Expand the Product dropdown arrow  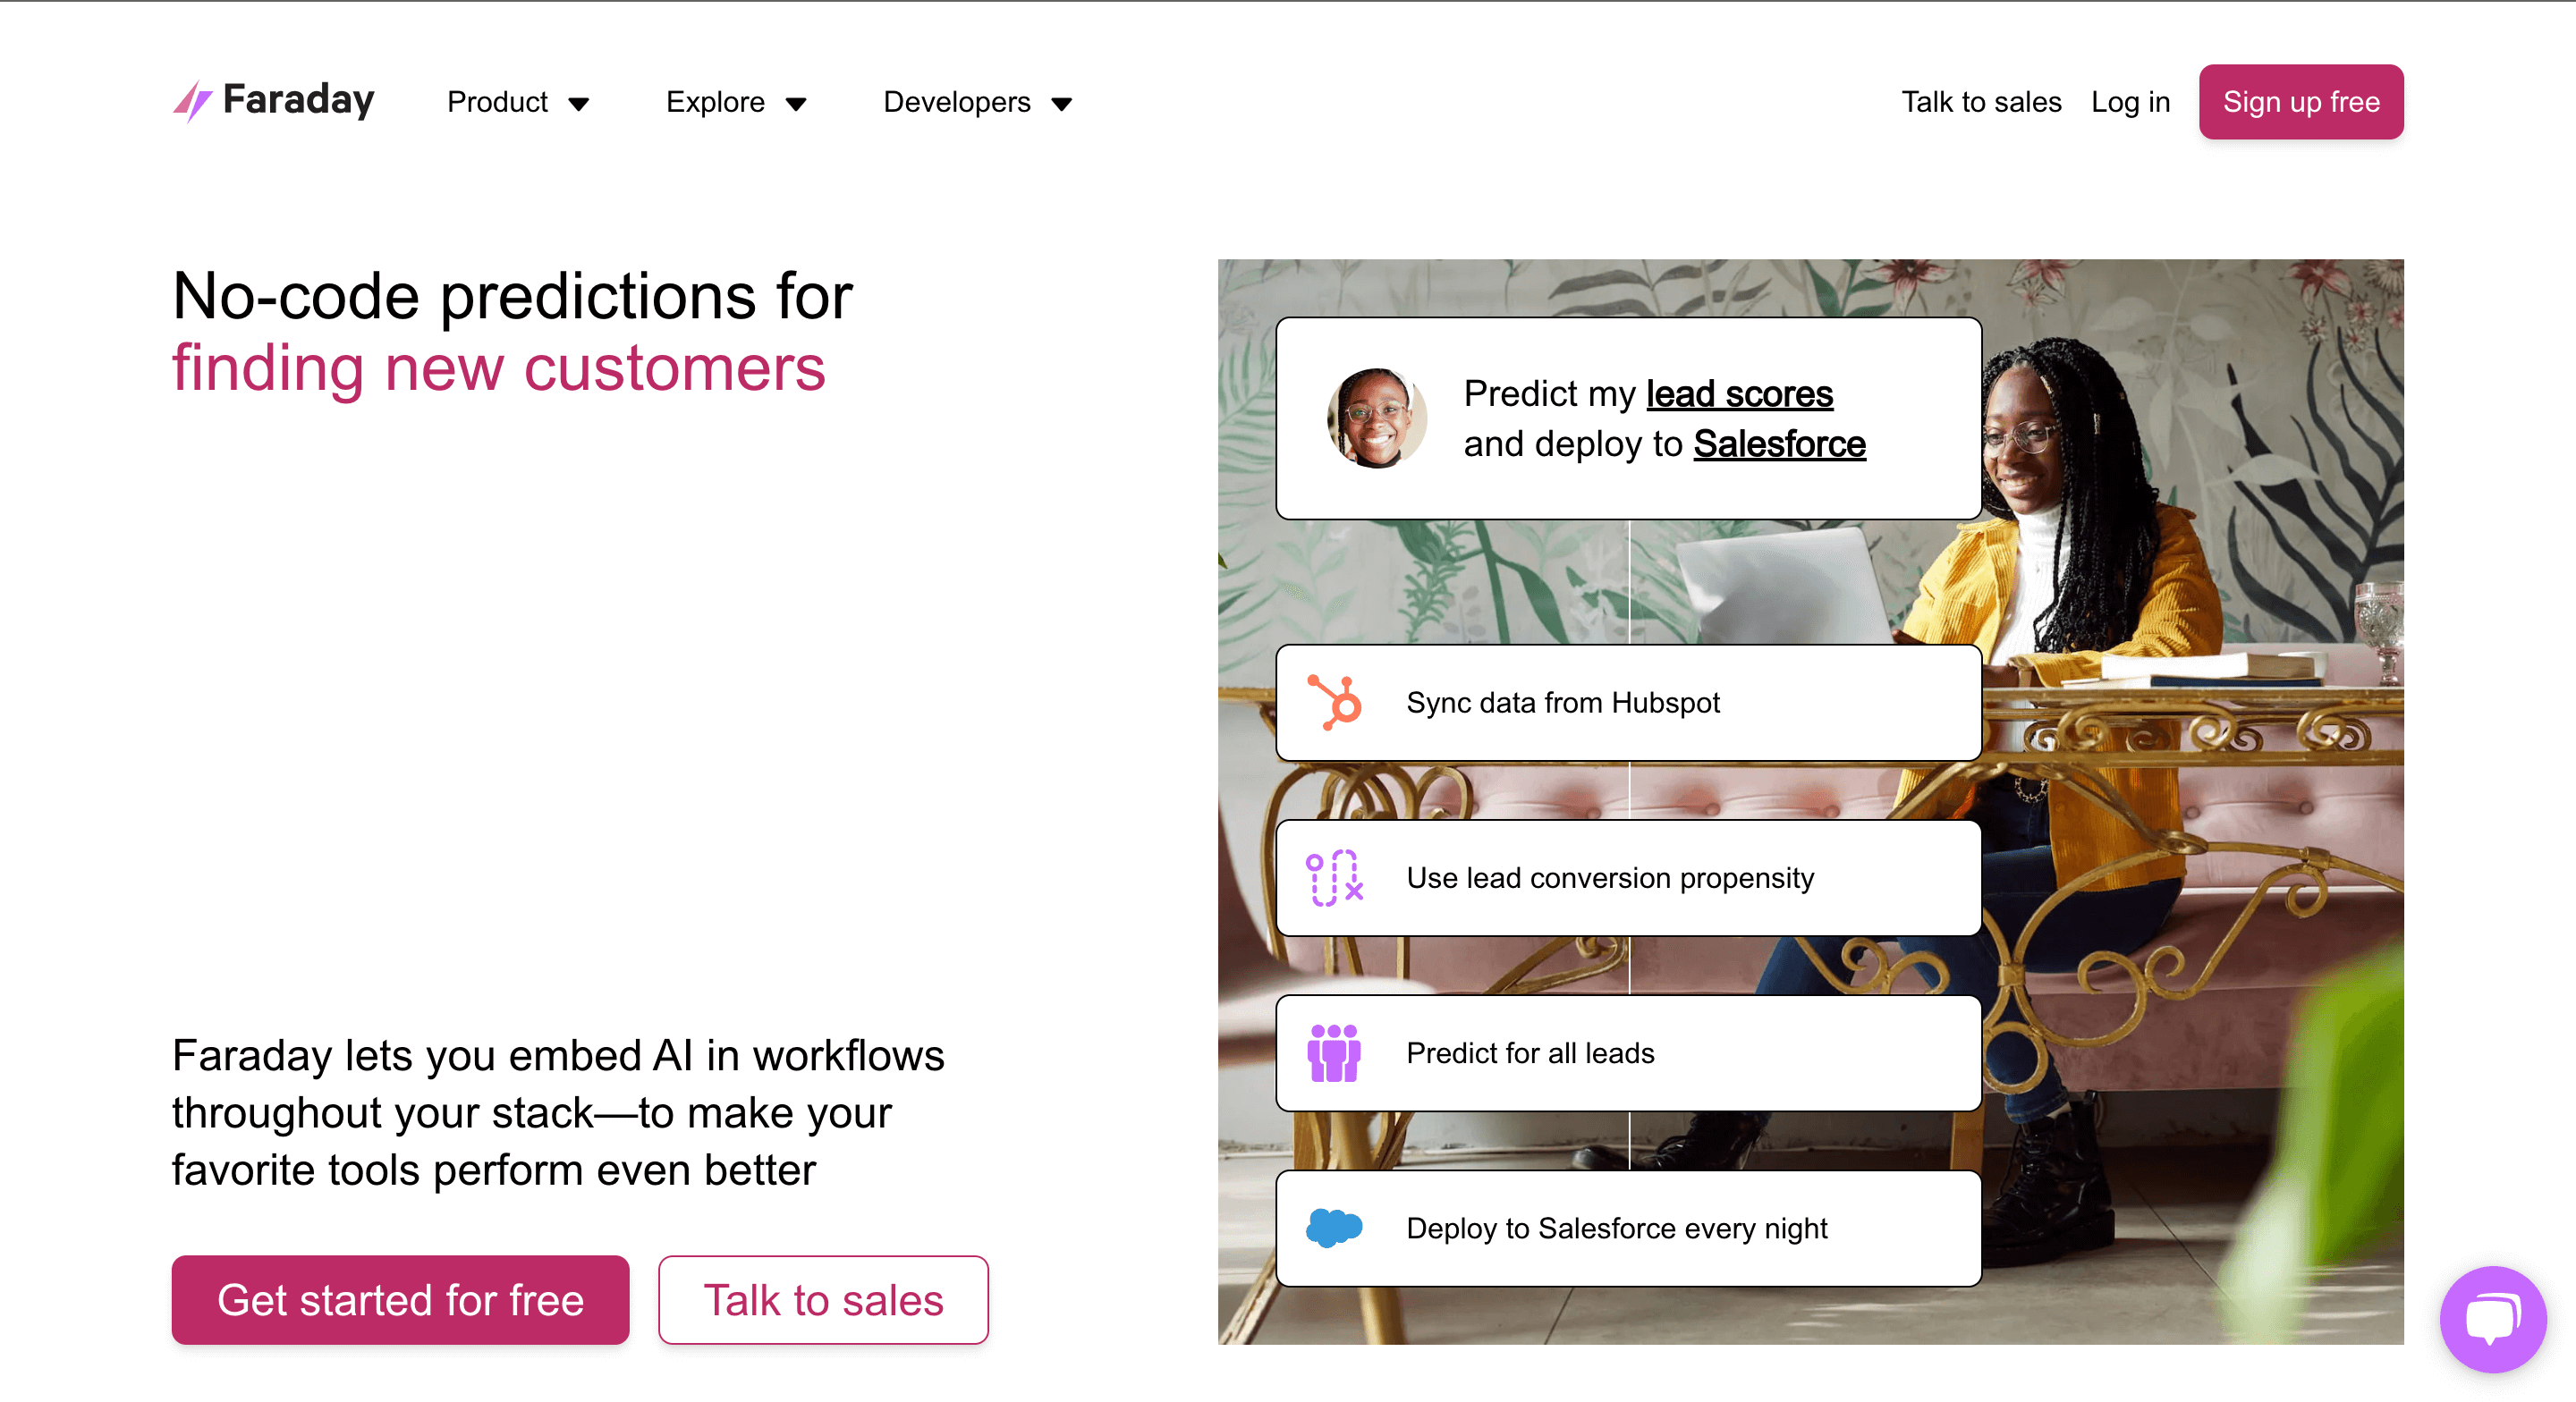coord(579,104)
